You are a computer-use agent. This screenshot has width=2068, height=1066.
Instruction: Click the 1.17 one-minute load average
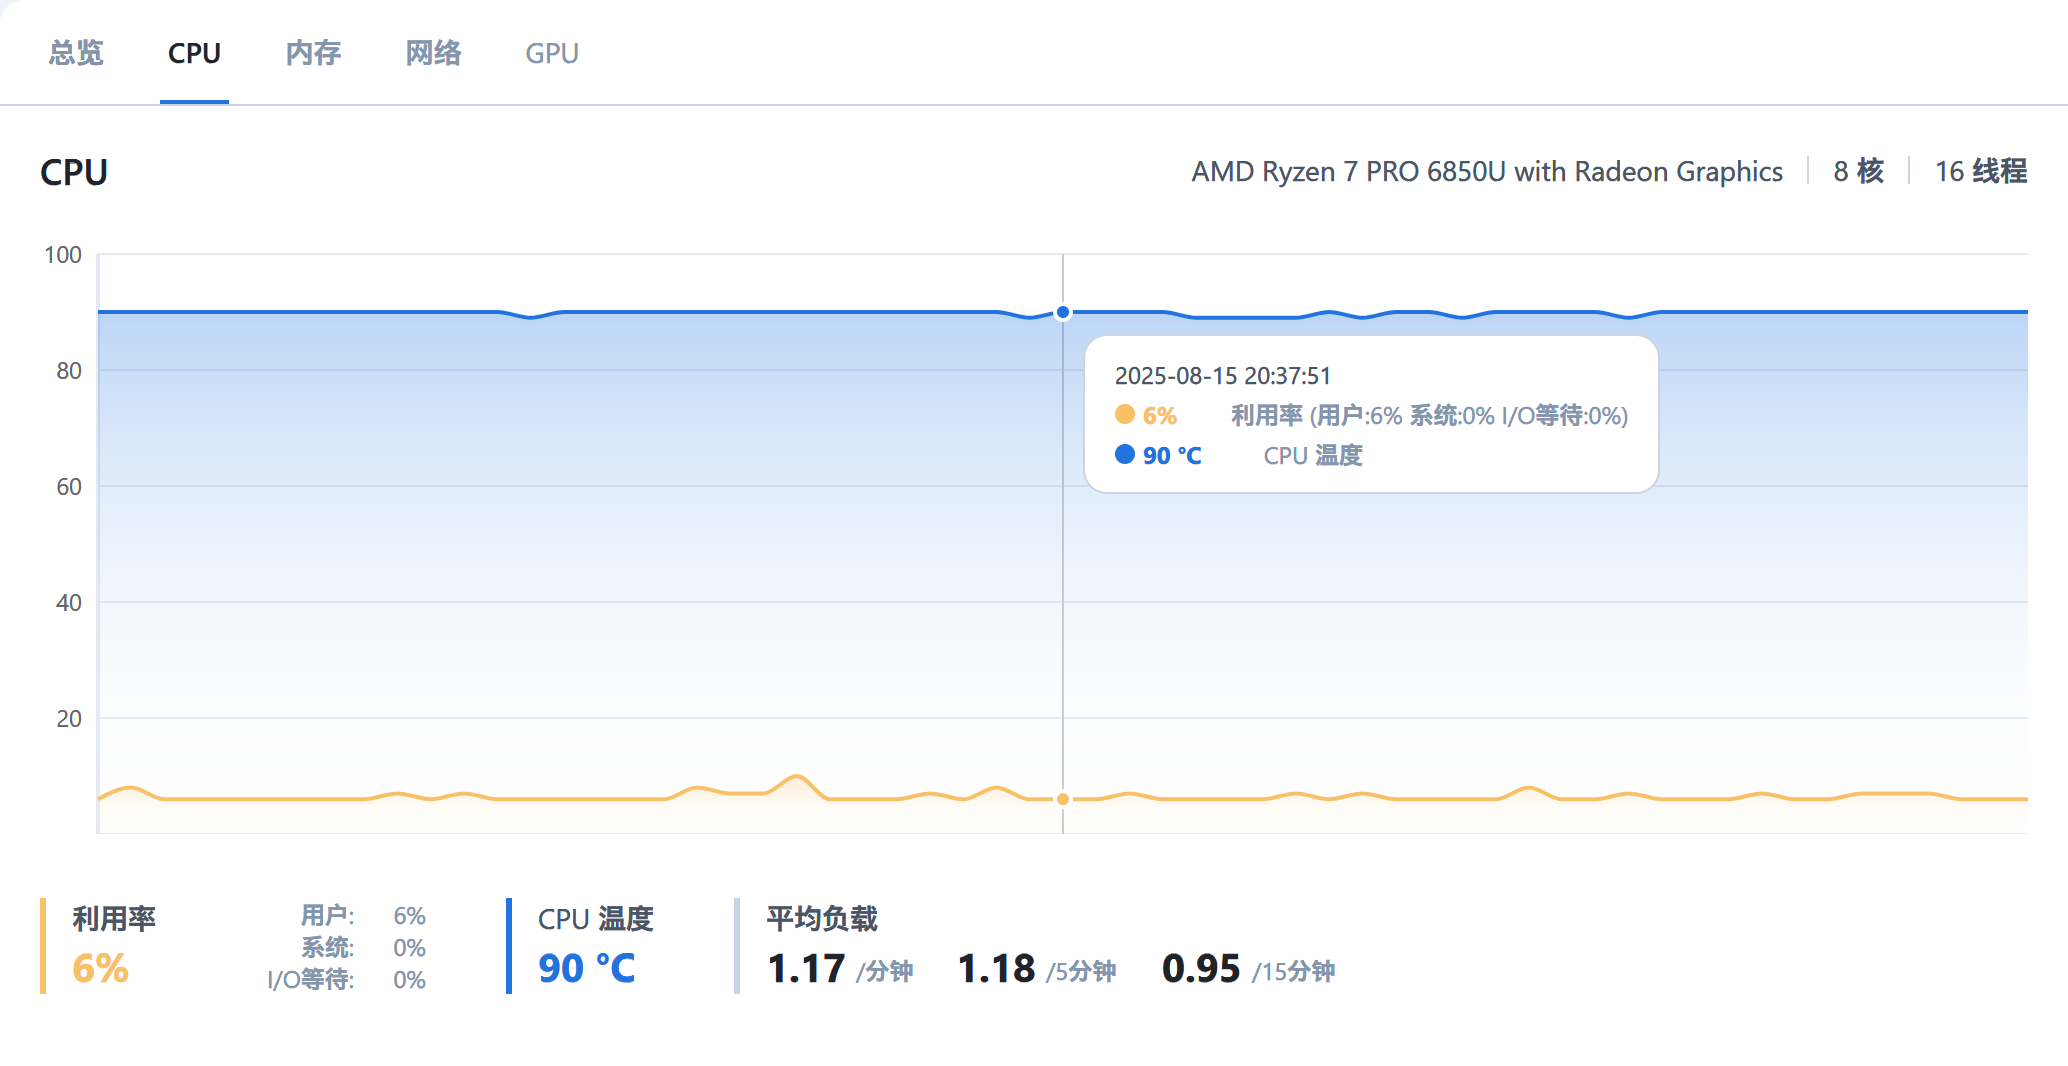click(806, 968)
